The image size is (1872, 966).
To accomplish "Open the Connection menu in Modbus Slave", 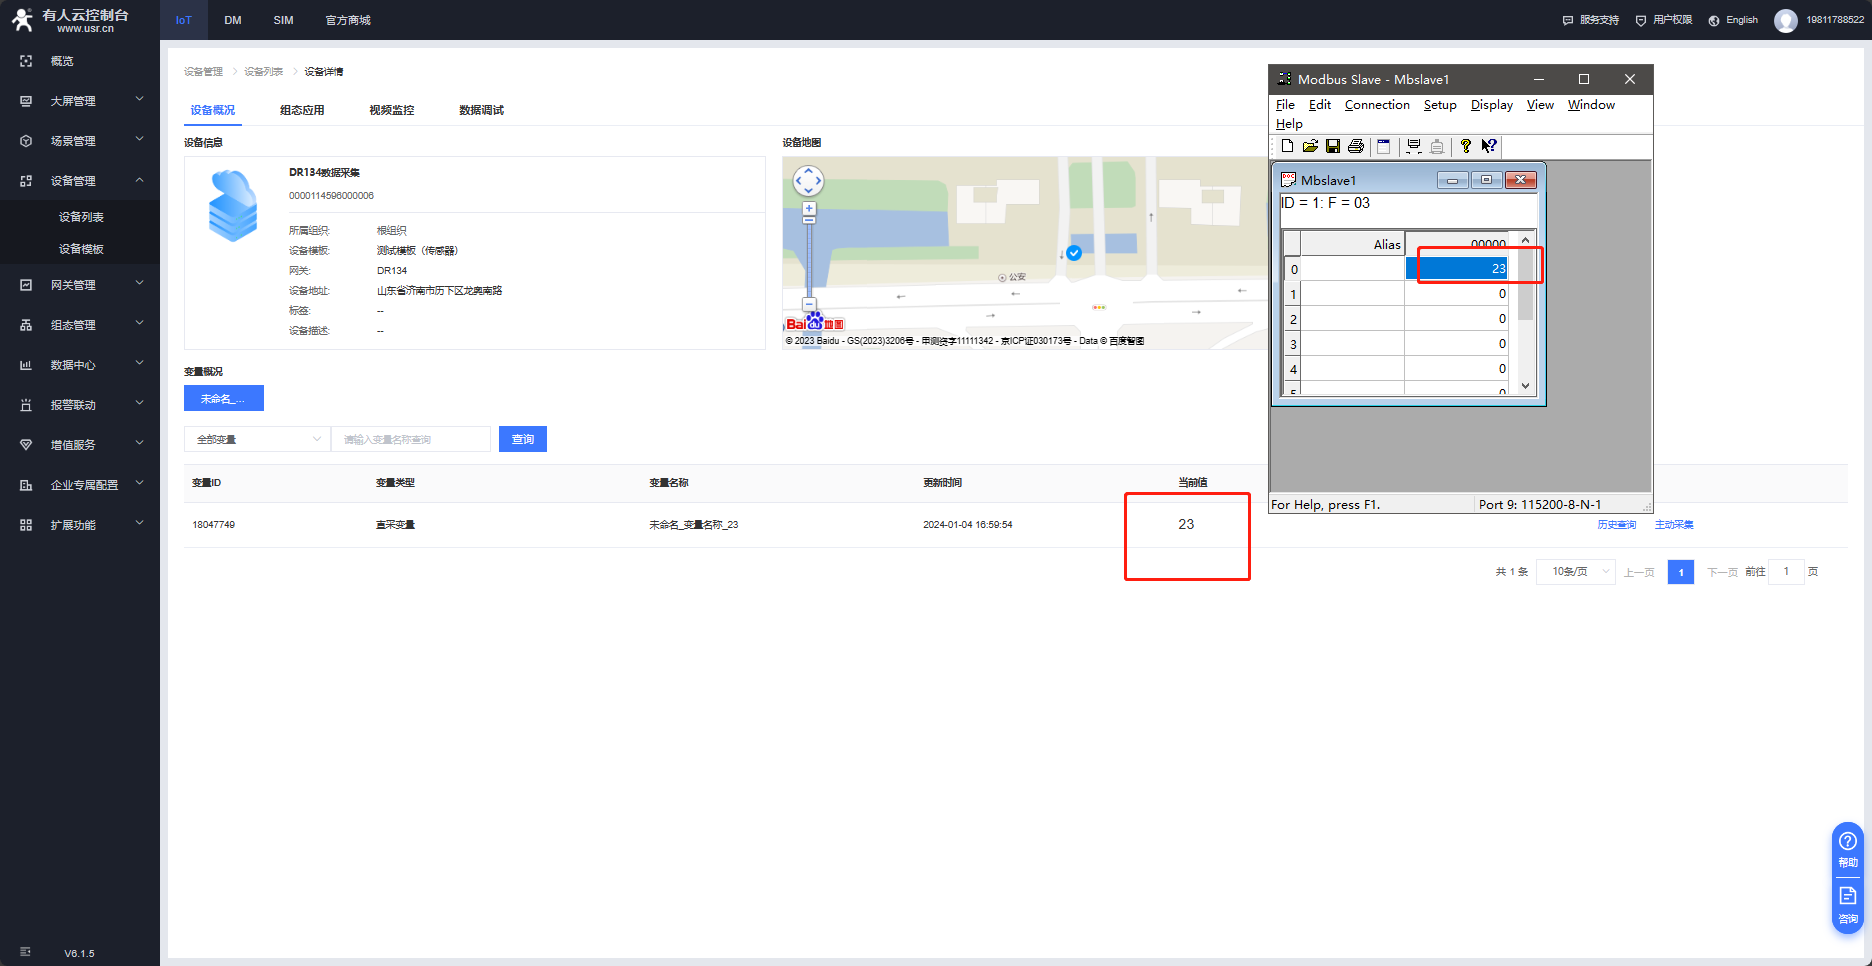I will click(1376, 105).
